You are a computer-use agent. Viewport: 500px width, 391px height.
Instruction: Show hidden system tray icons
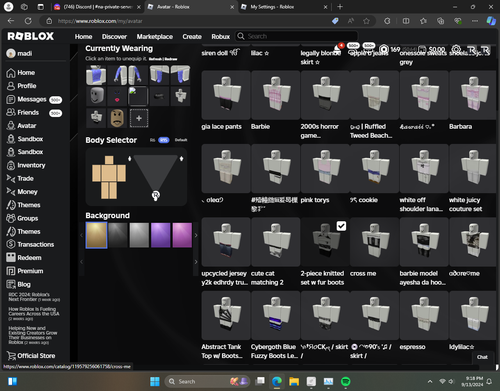(430, 381)
